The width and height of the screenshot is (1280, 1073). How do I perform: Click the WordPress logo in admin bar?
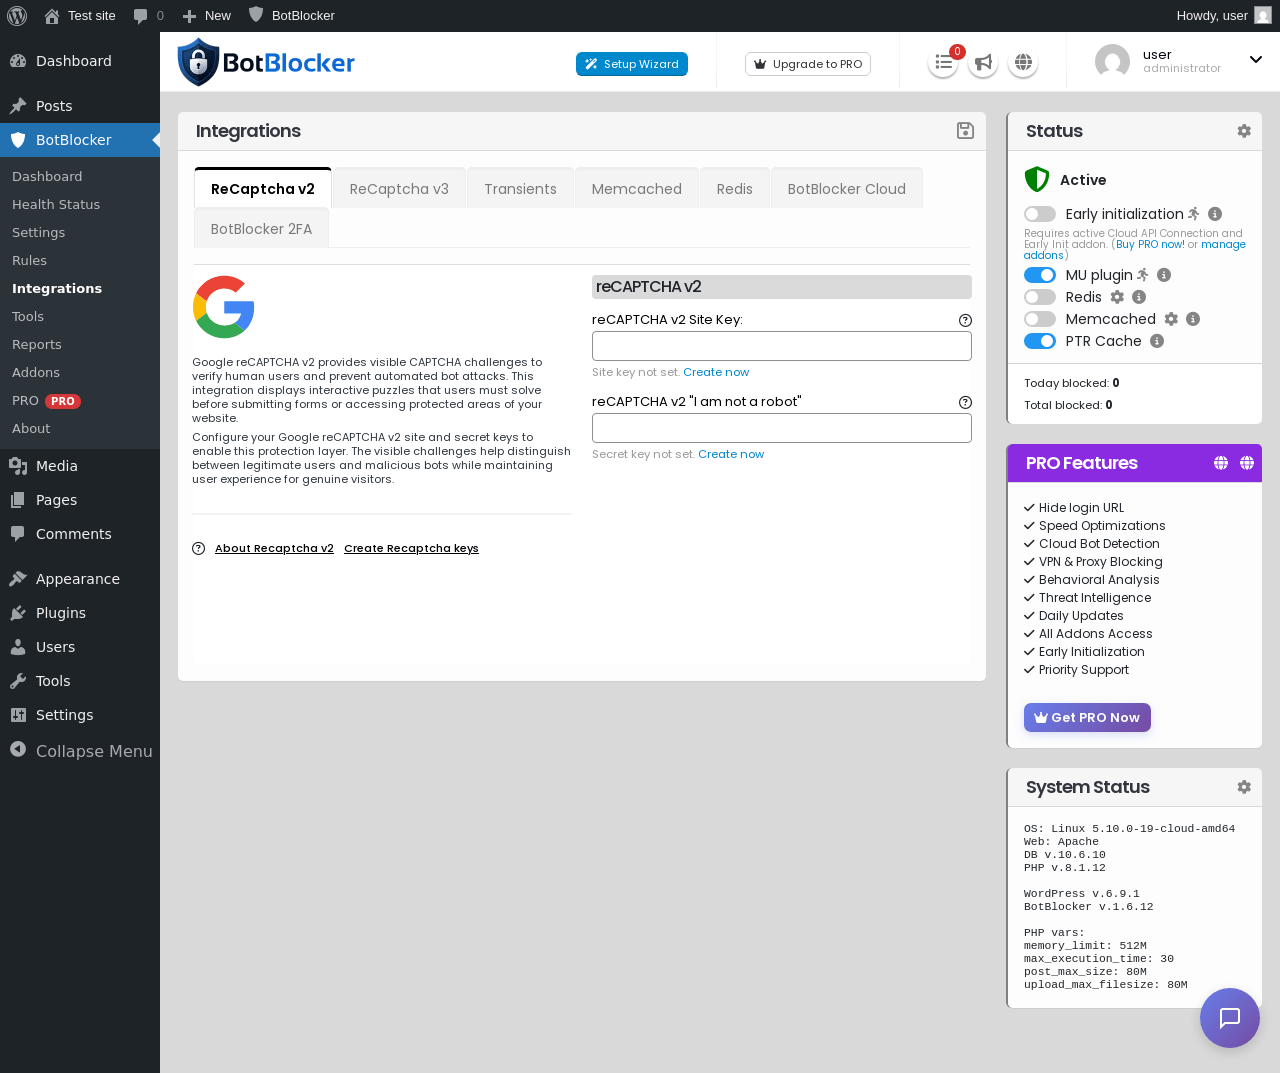tap(17, 15)
